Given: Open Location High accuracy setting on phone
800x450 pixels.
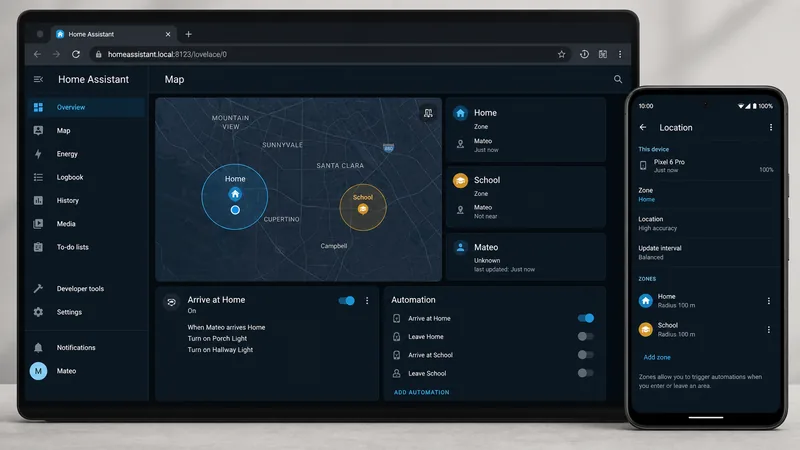Looking at the screenshot, I should [x=706, y=223].
